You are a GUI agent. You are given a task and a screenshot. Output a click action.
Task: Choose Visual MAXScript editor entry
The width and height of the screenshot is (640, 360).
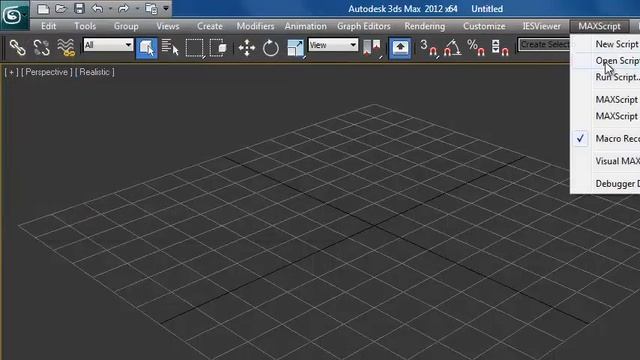(x=605, y=161)
